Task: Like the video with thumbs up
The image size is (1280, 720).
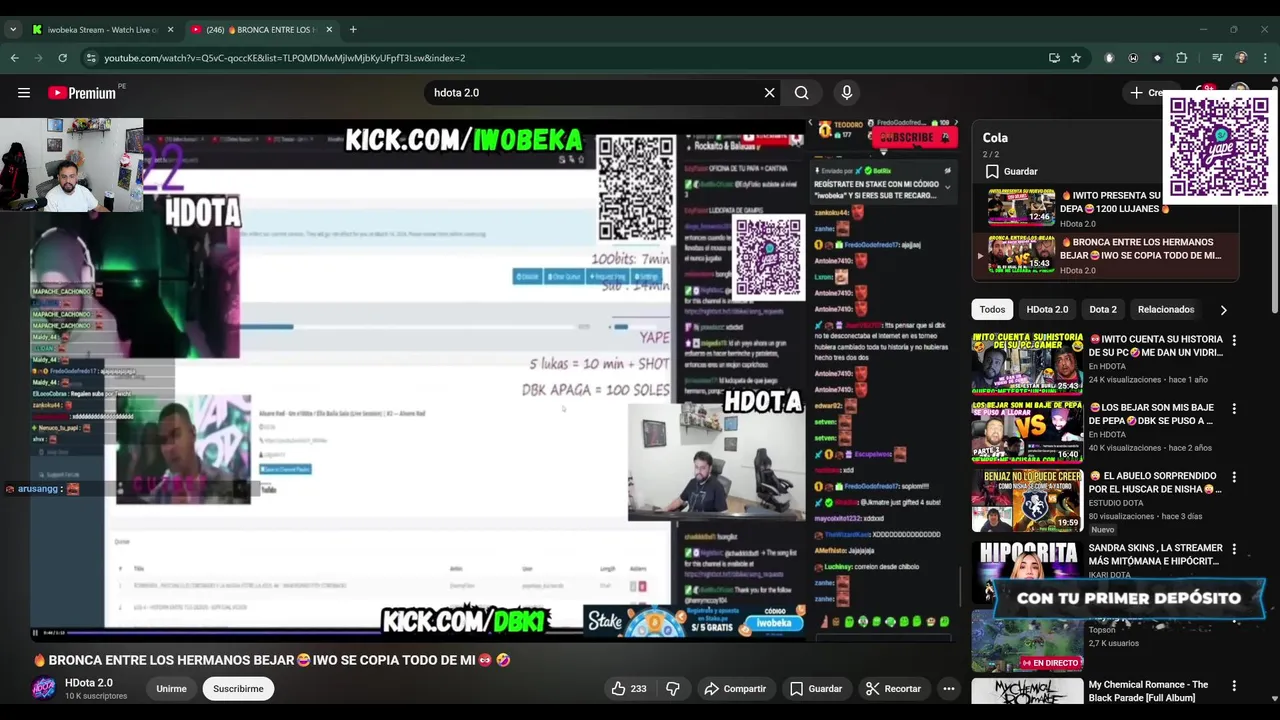Action: click(x=629, y=688)
